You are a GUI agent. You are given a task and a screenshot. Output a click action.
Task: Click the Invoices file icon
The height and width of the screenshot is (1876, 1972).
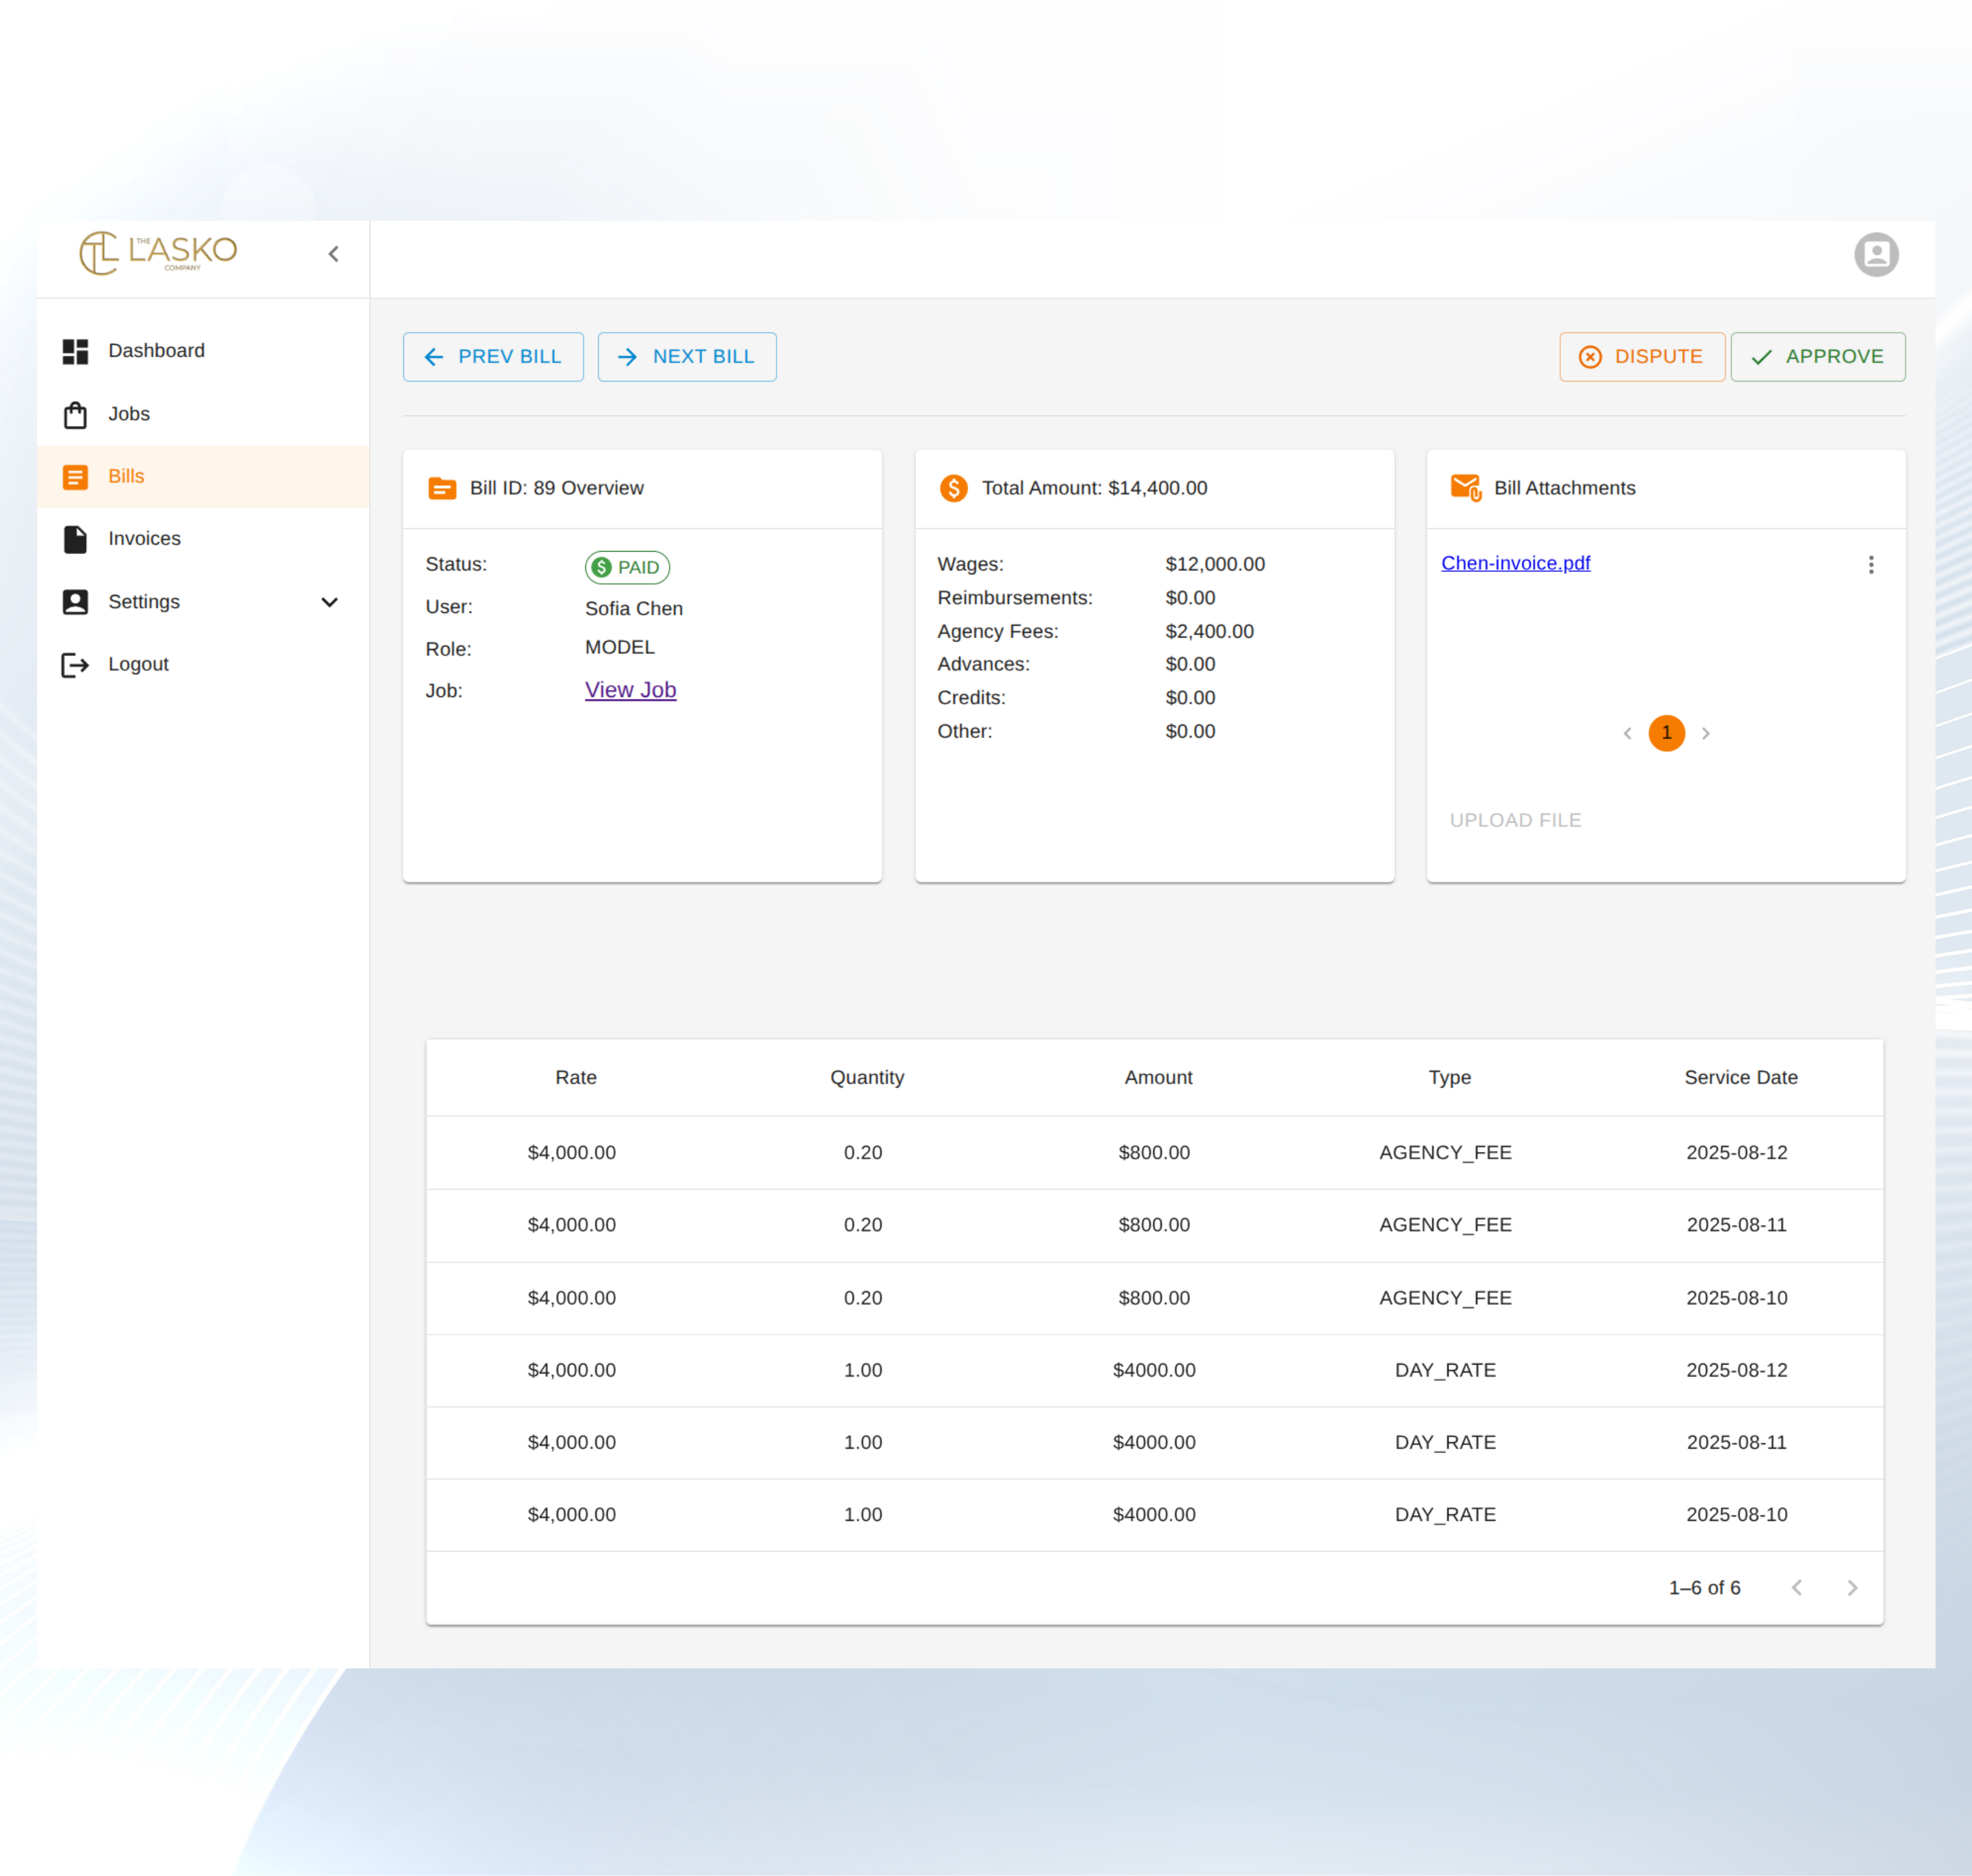coord(75,539)
